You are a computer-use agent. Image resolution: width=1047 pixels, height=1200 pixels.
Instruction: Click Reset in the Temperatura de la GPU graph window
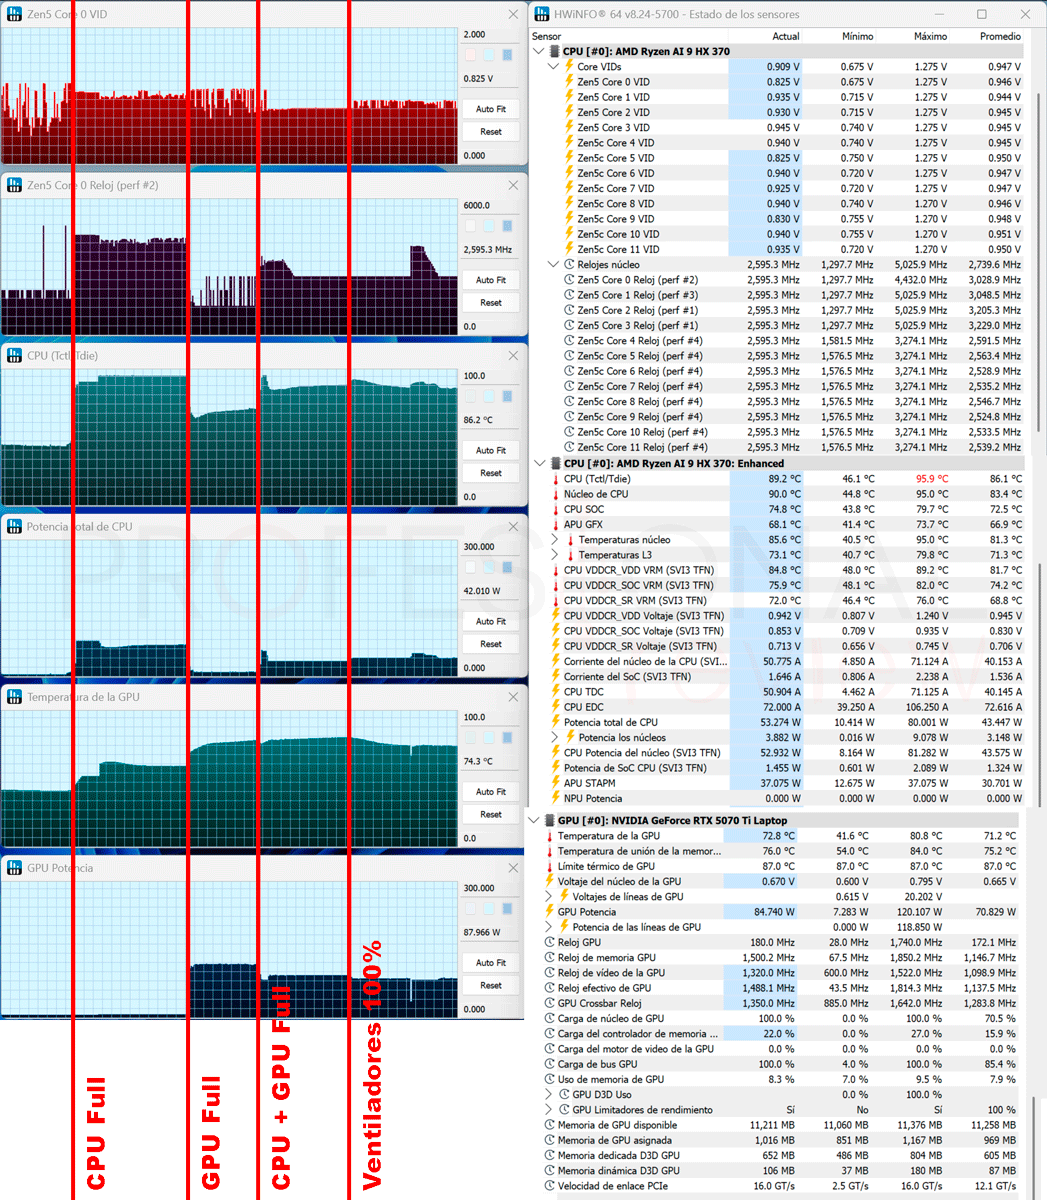click(x=491, y=815)
